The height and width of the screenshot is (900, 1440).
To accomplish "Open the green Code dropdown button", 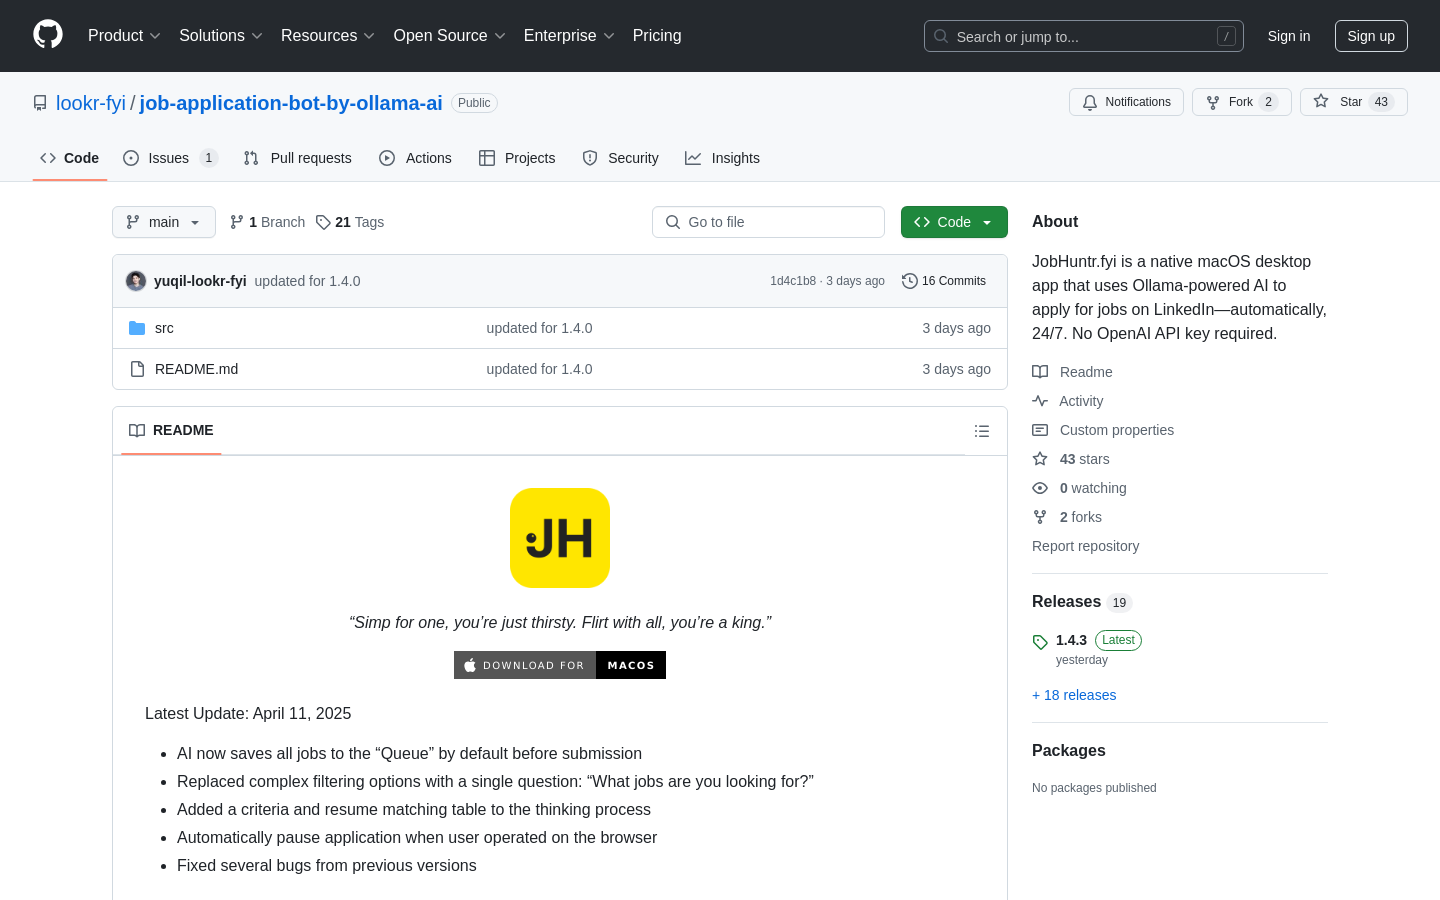I will tap(954, 222).
